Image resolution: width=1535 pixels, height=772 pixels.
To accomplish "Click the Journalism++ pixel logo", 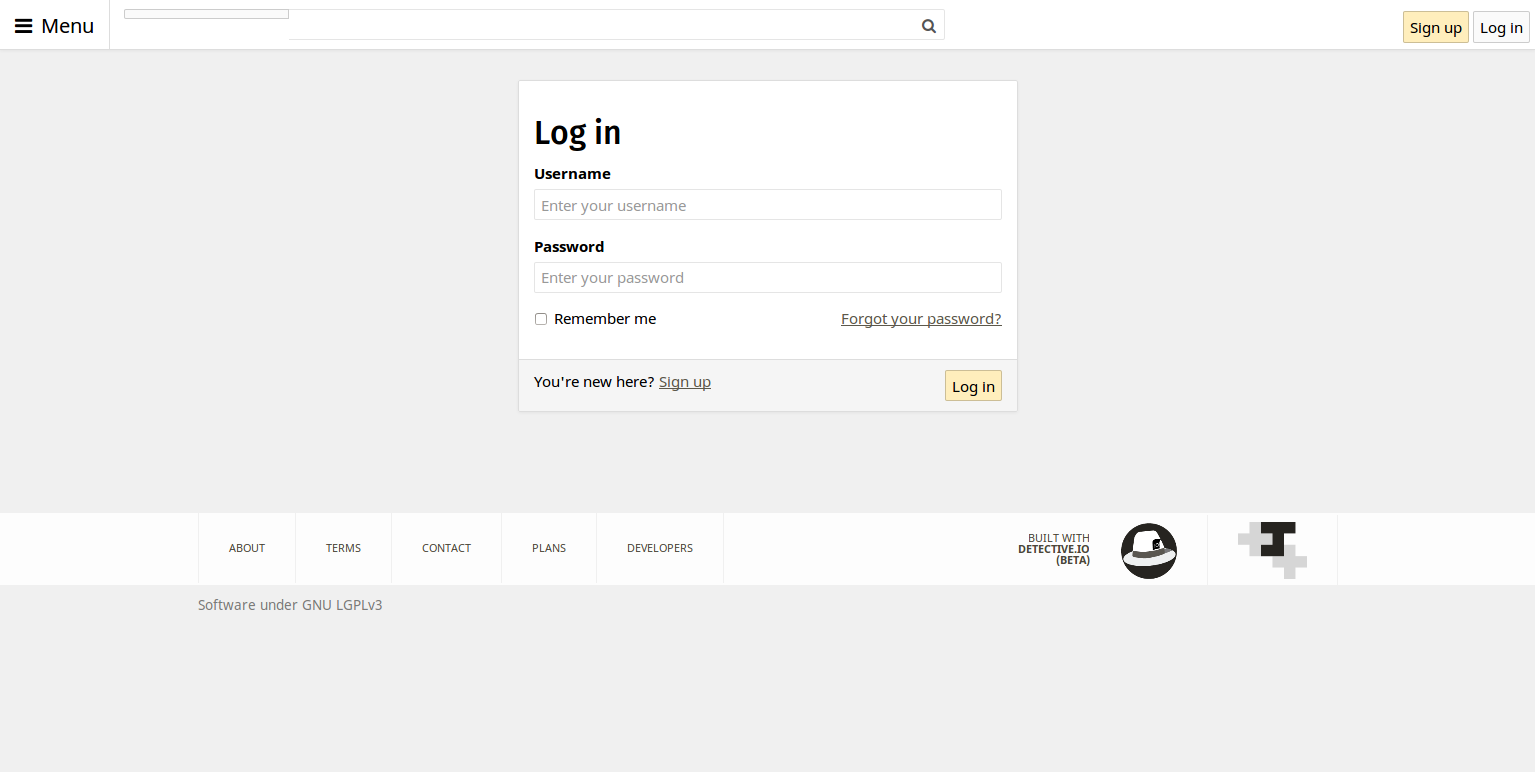I will pos(1271,549).
